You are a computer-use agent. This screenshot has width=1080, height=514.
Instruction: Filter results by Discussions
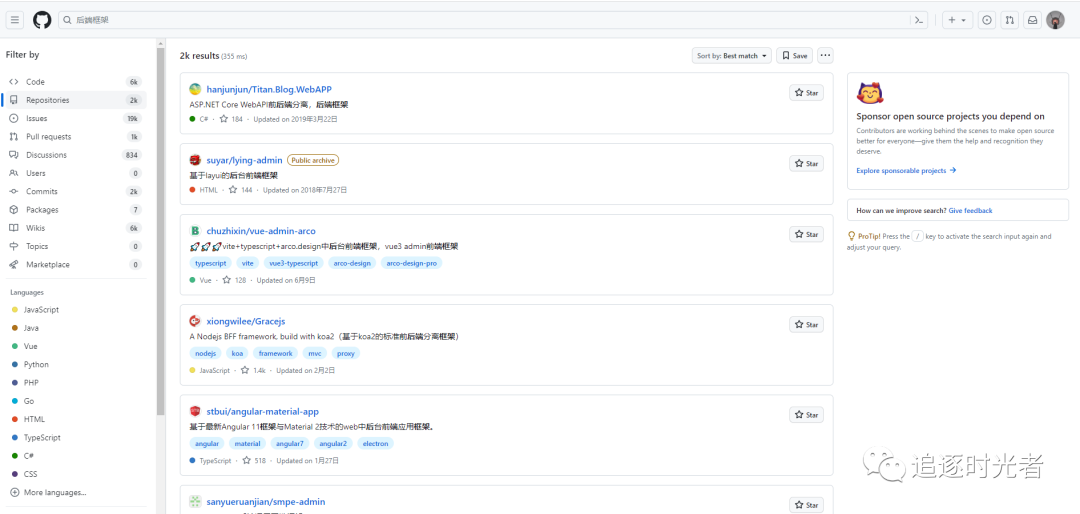76,155
